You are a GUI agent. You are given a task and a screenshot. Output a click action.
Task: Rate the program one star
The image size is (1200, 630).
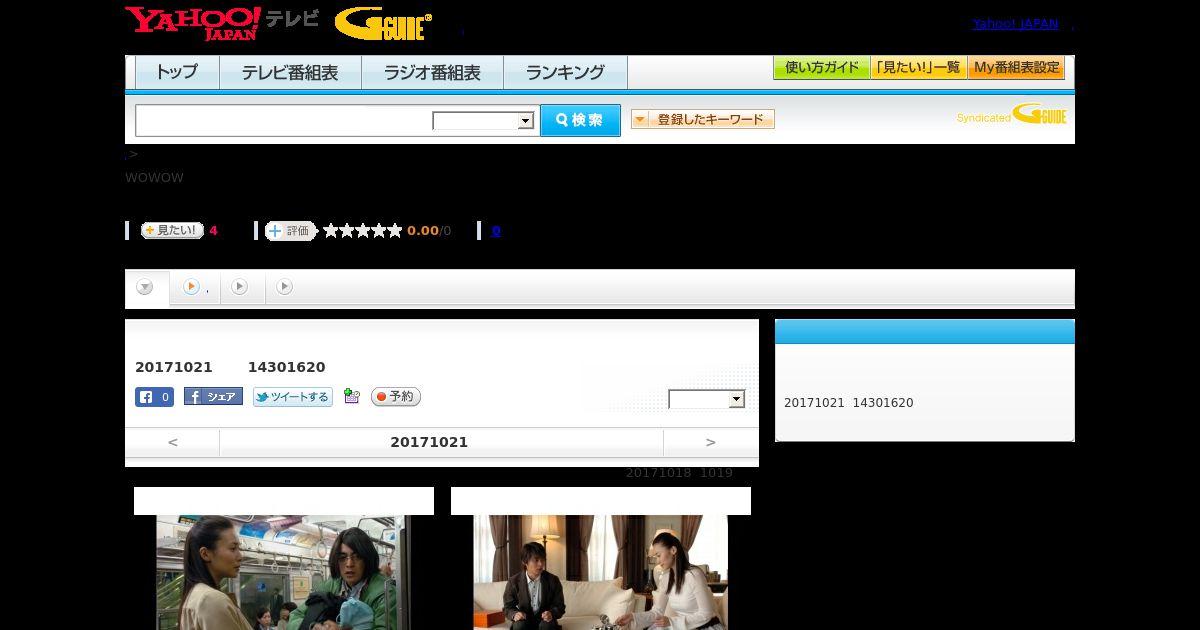click(x=331, y=231)
